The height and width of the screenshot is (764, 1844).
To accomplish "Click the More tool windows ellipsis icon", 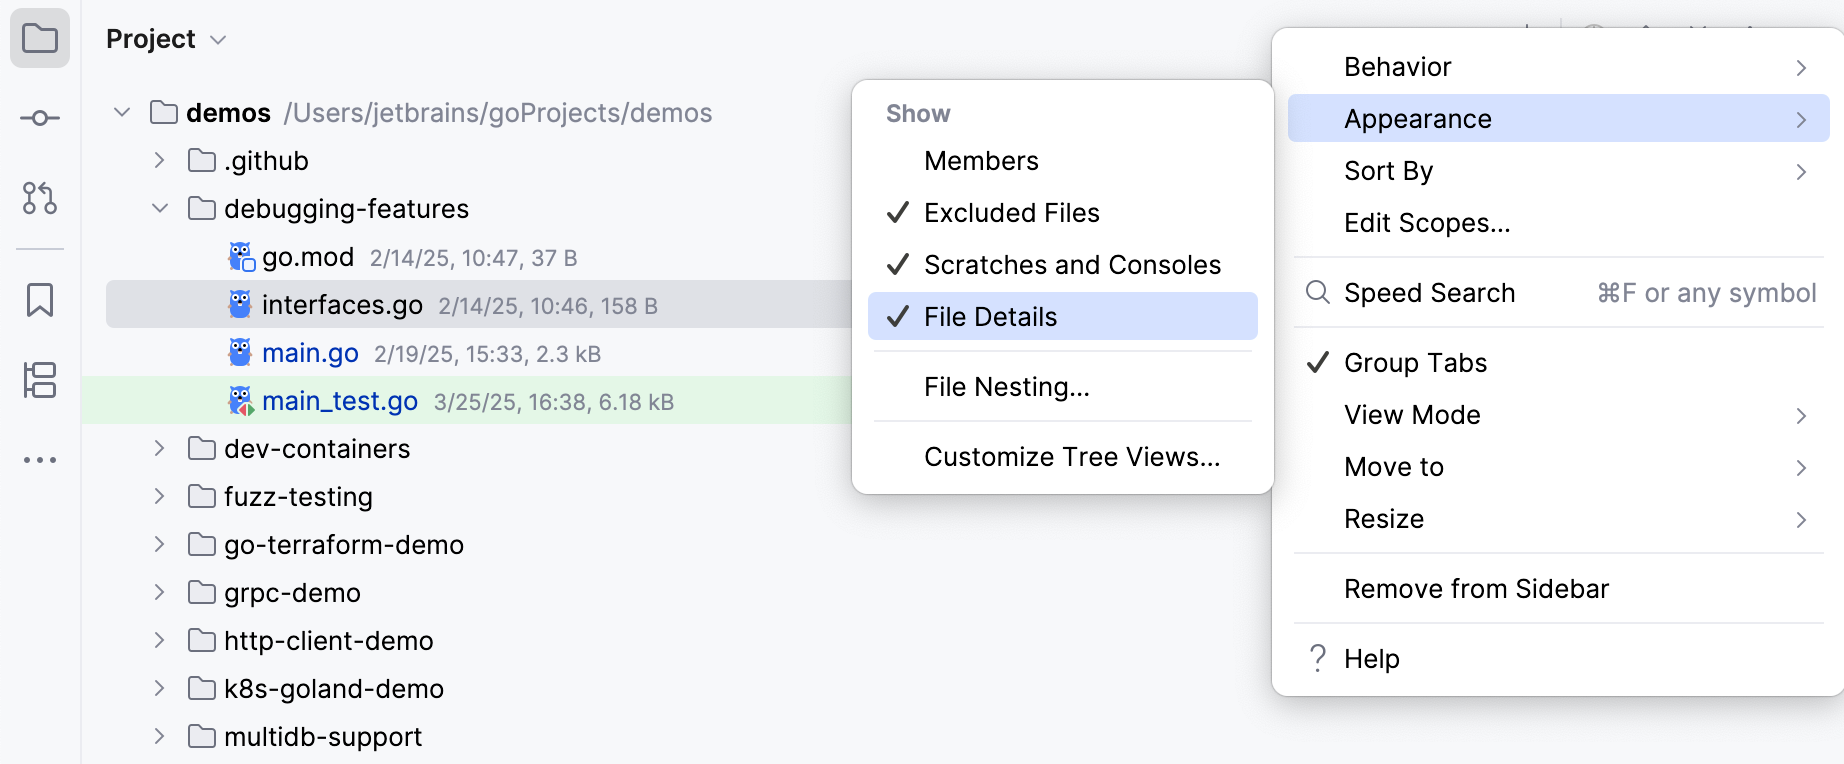I will point(40,460).
